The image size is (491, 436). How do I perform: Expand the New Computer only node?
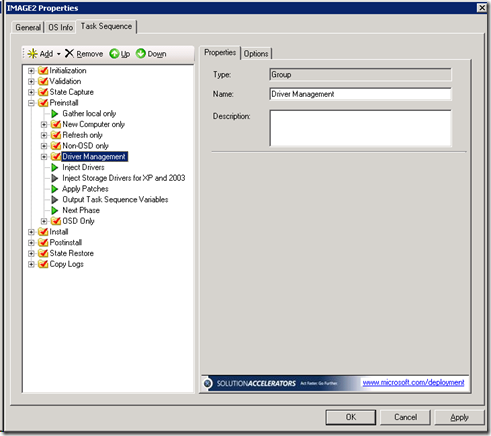tap(44, 125)
